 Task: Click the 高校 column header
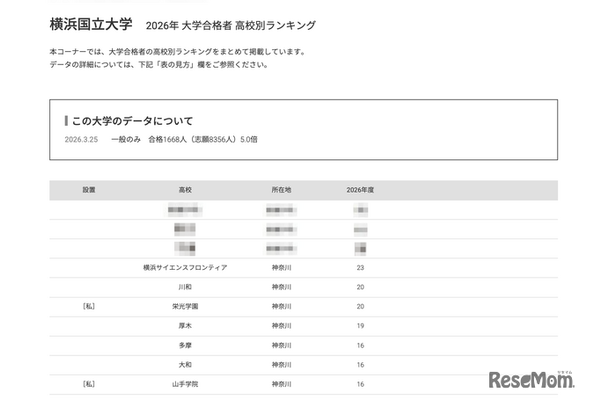click(x=185, y=190)
